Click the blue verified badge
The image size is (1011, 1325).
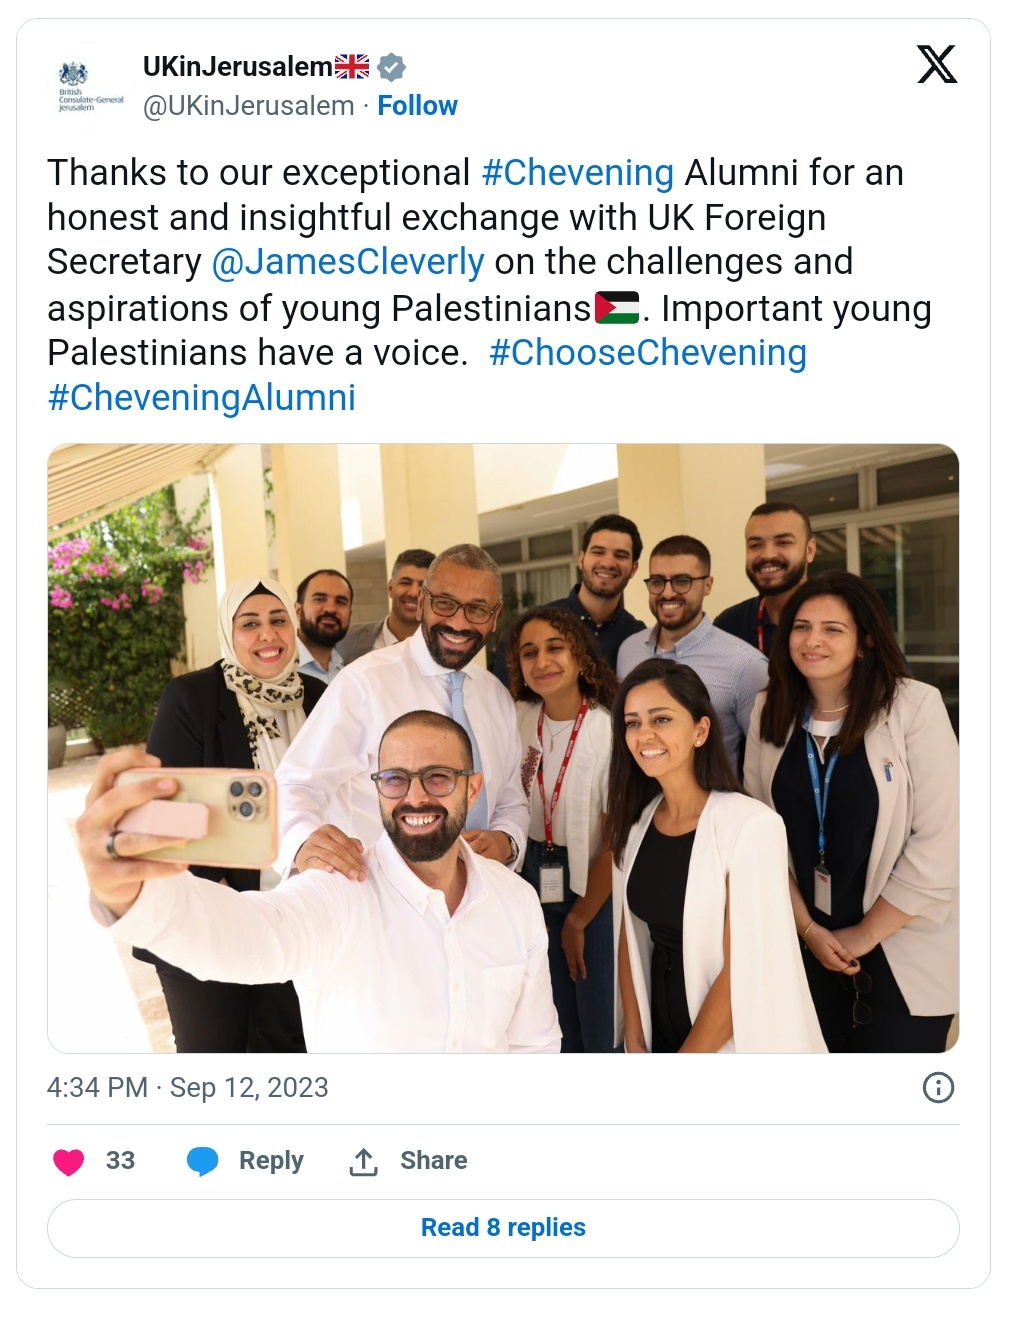click(391, 67)
